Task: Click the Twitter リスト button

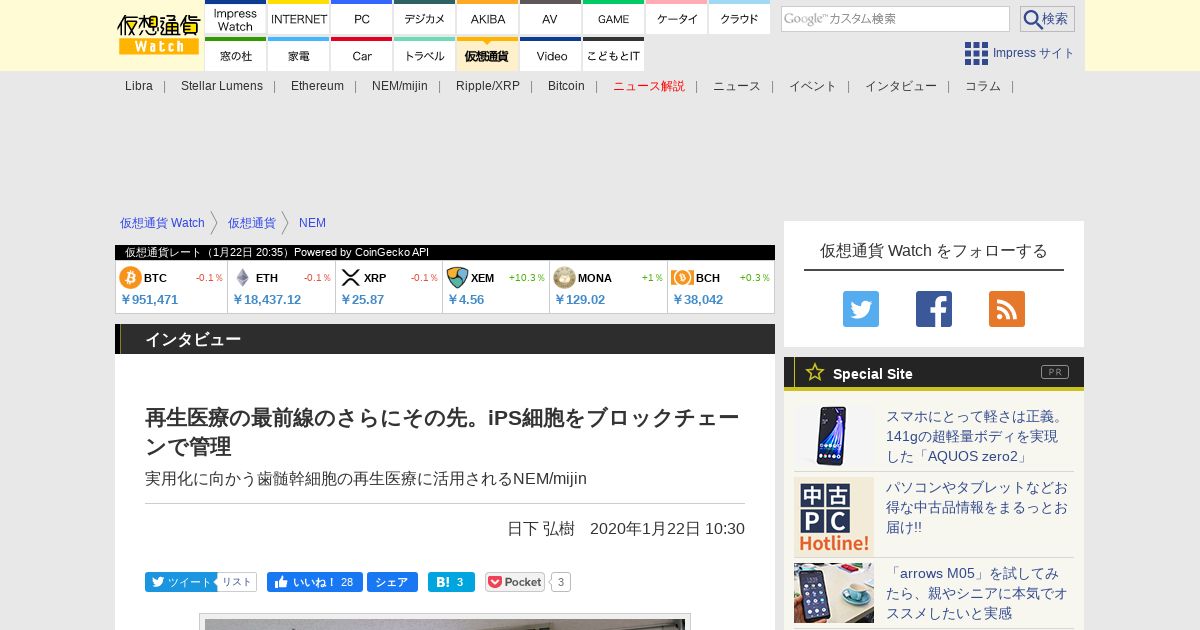Action: coord(237,582)
